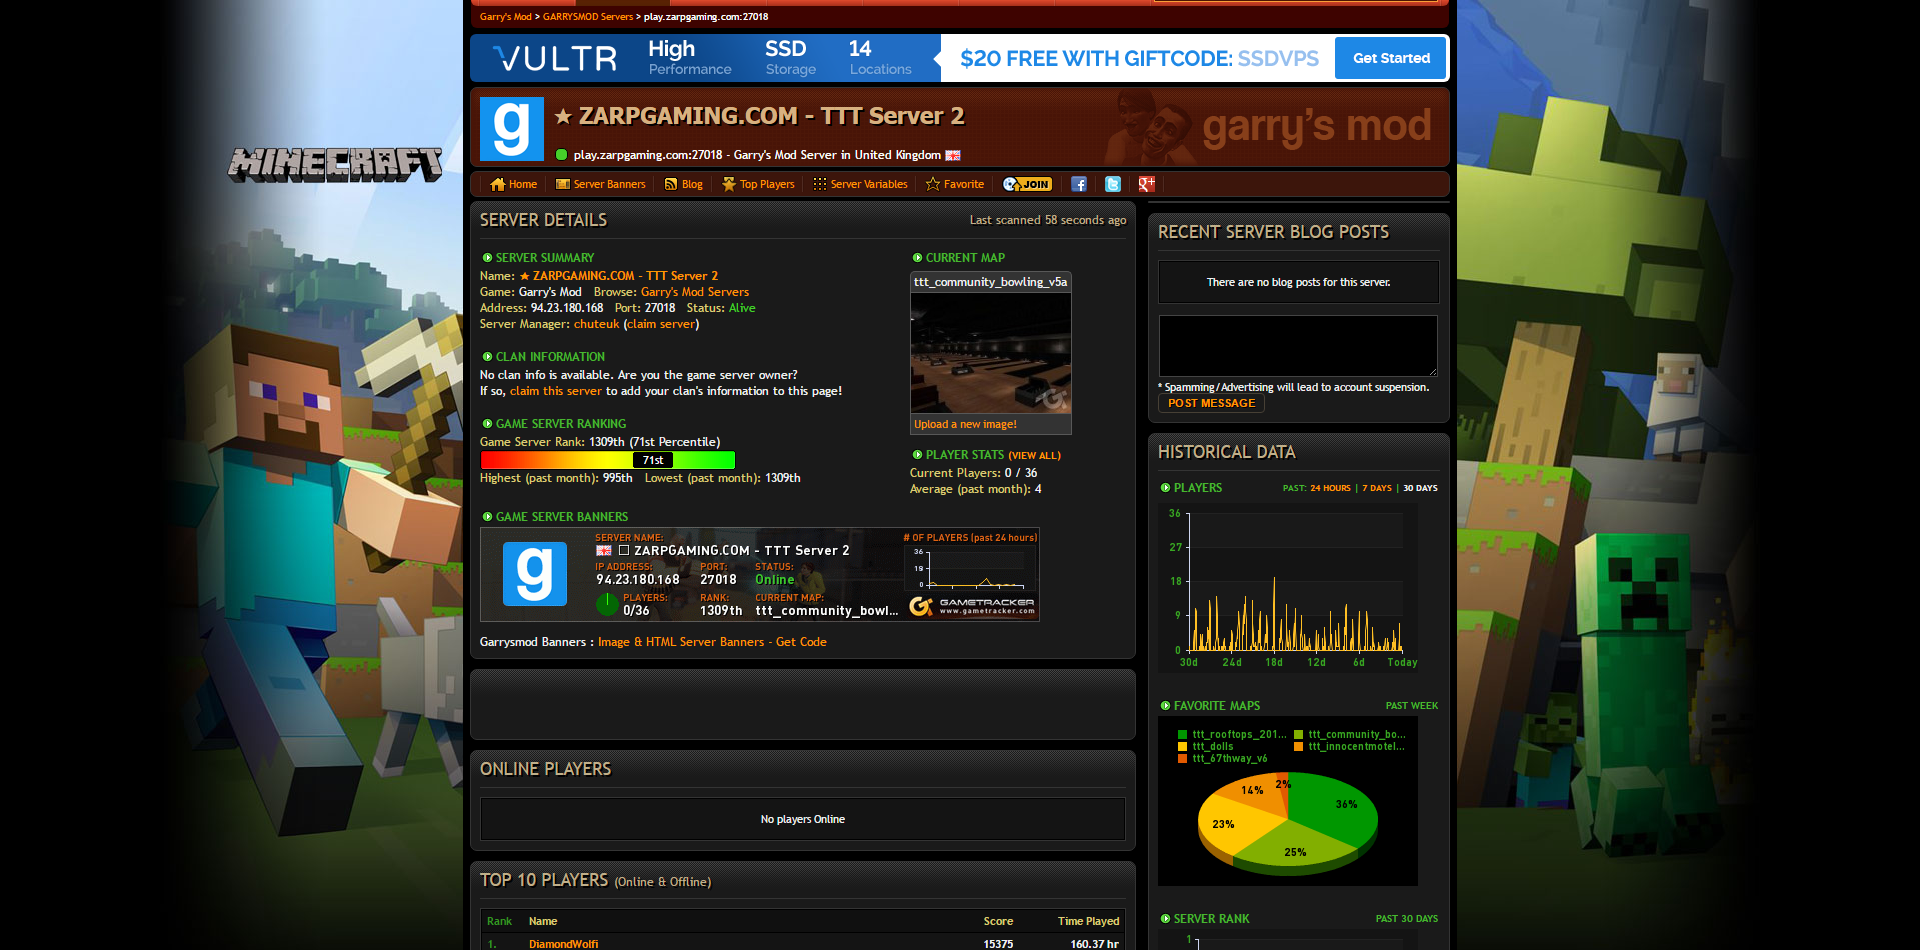The width and height of the screenshot is (1920, 950).
Task: Click IP address 94.23.180.168 text
Action: point(567,308)
